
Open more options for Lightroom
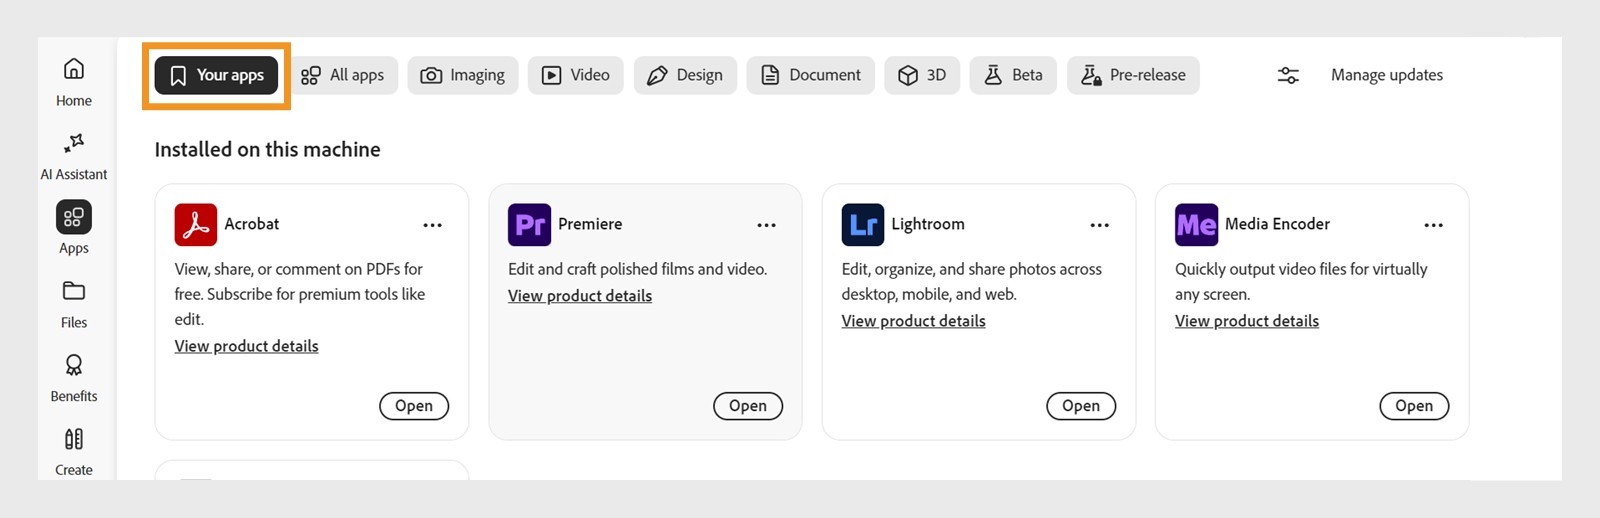tap(1099, 225)
